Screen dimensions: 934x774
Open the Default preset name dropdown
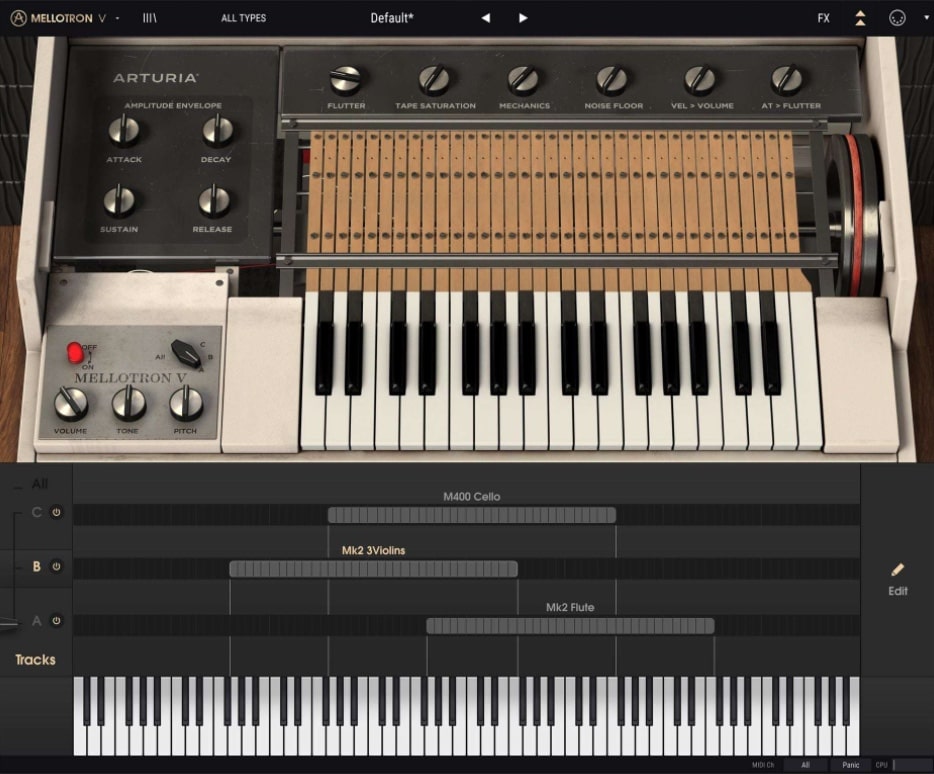392,17
